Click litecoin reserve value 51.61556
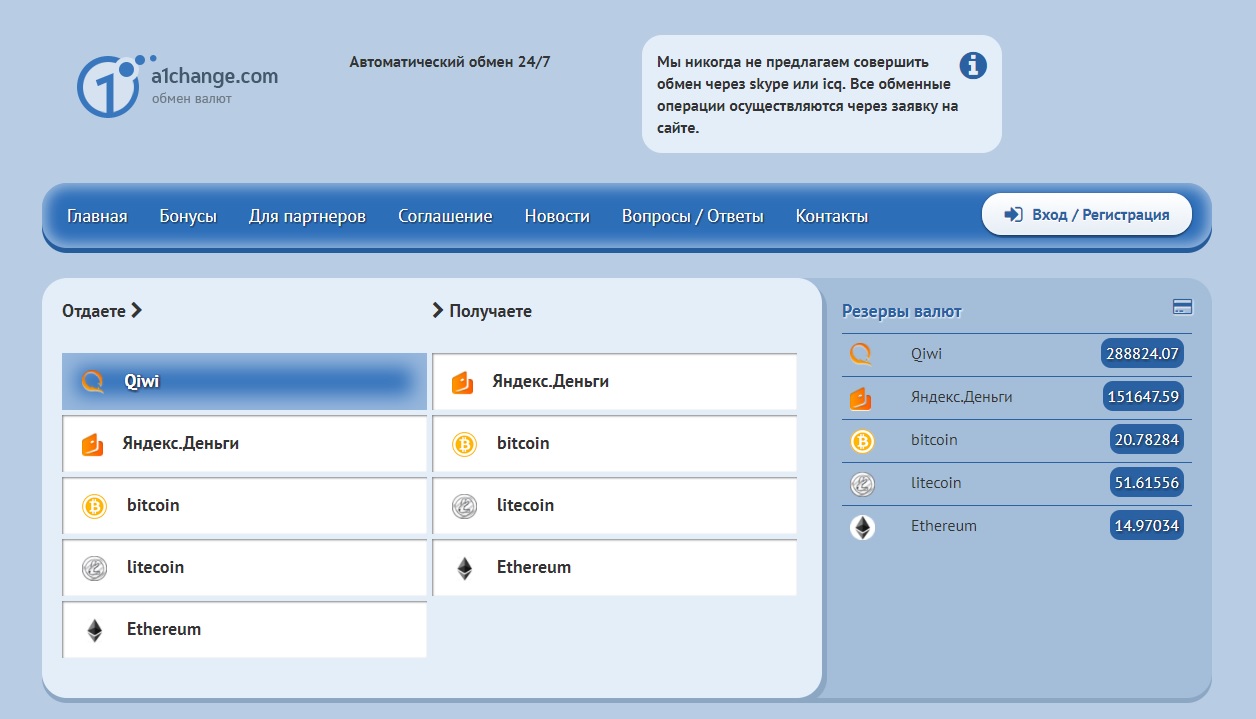This screenshot has width=1256, height=719. coord(1146,482)
